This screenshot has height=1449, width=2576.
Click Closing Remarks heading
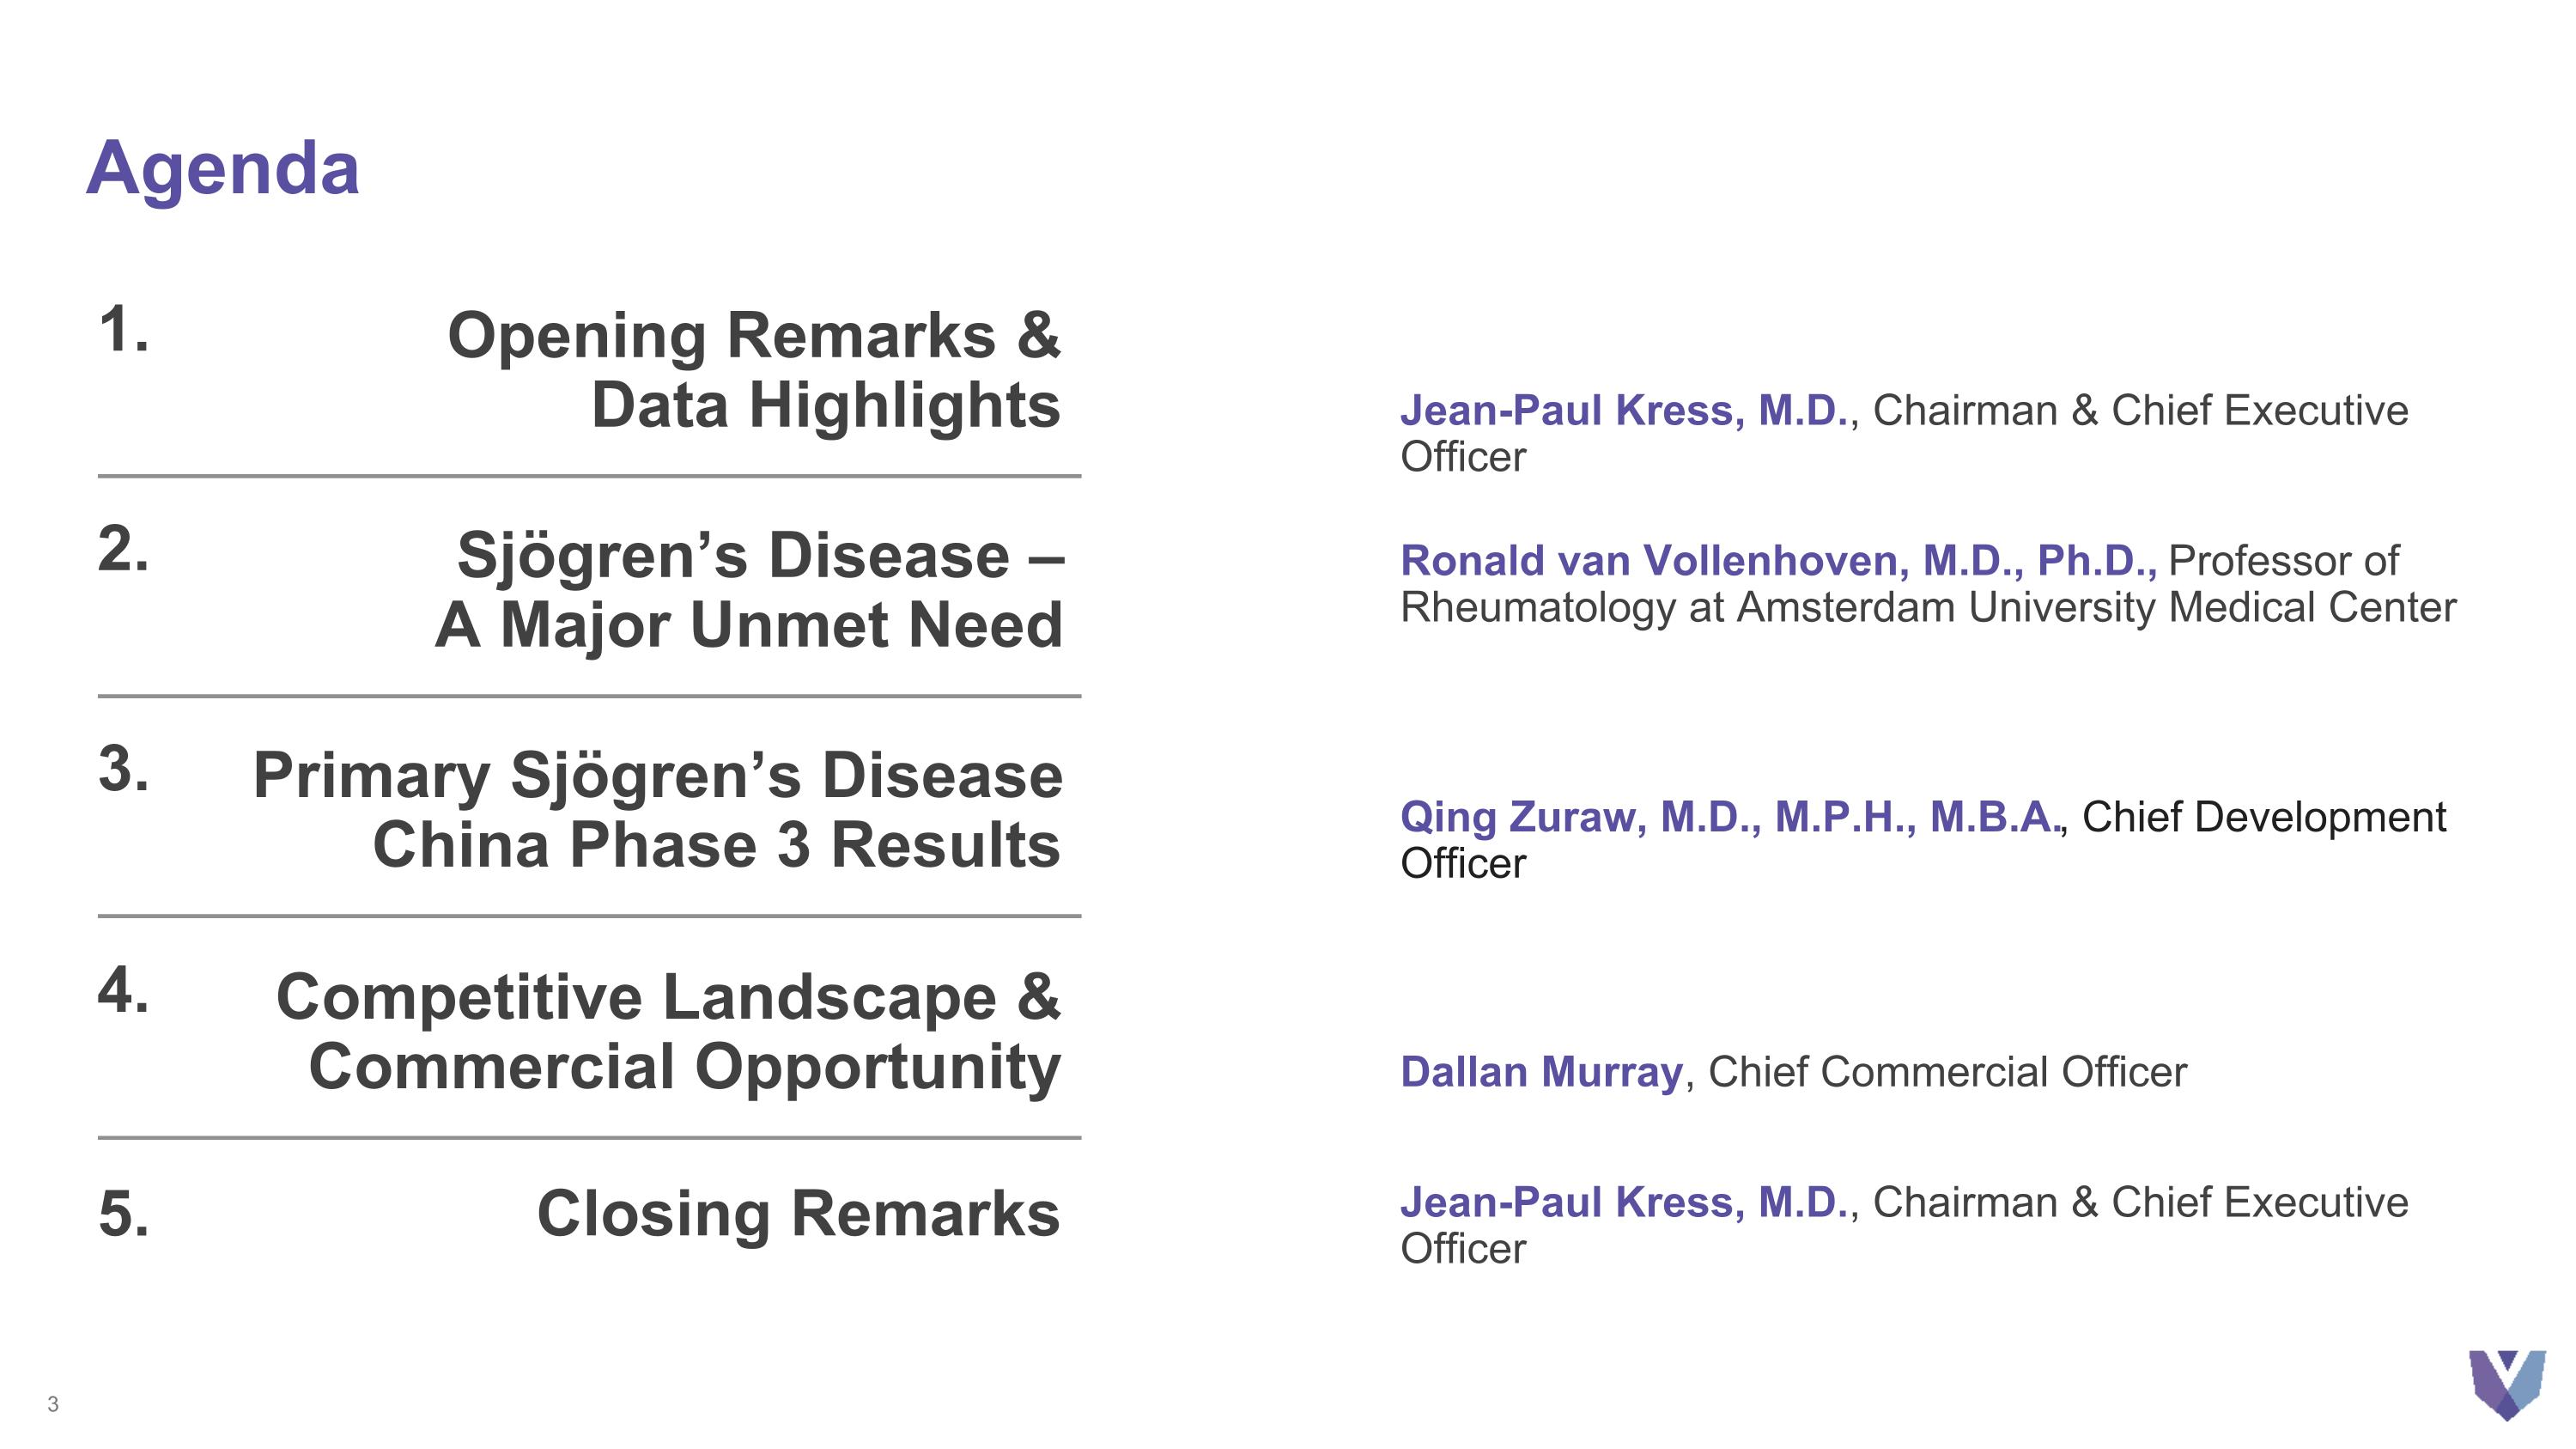click(x=798, y=1213)
